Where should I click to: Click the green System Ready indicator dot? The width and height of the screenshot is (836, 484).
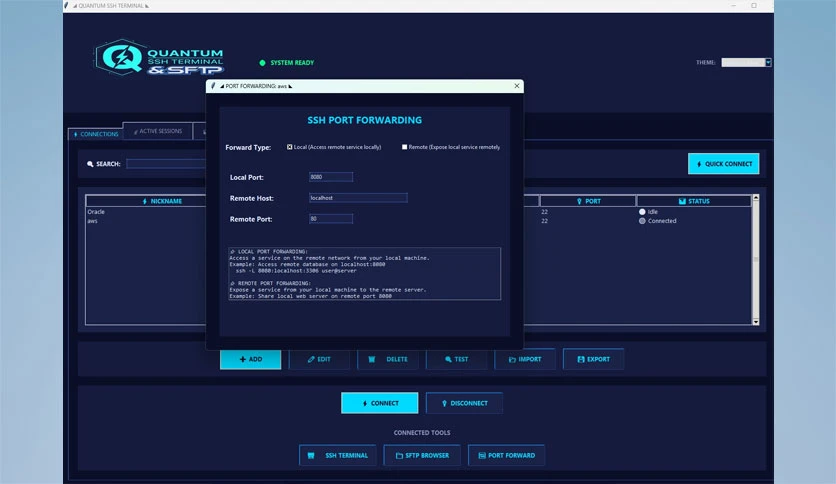click(x=262, y=63)
